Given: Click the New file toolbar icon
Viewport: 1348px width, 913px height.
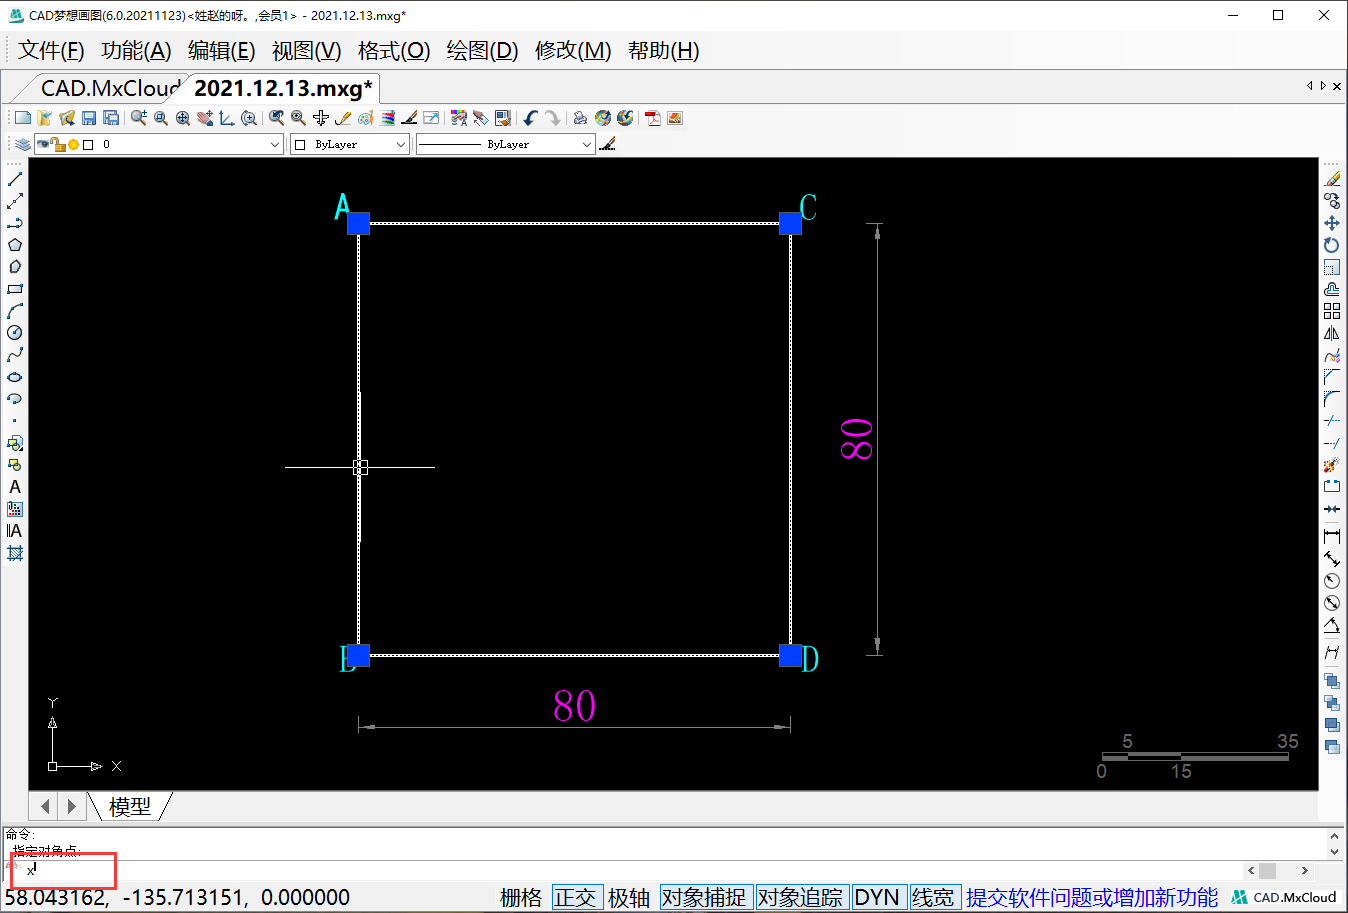Looking at the screenshot, I should 23,118.
